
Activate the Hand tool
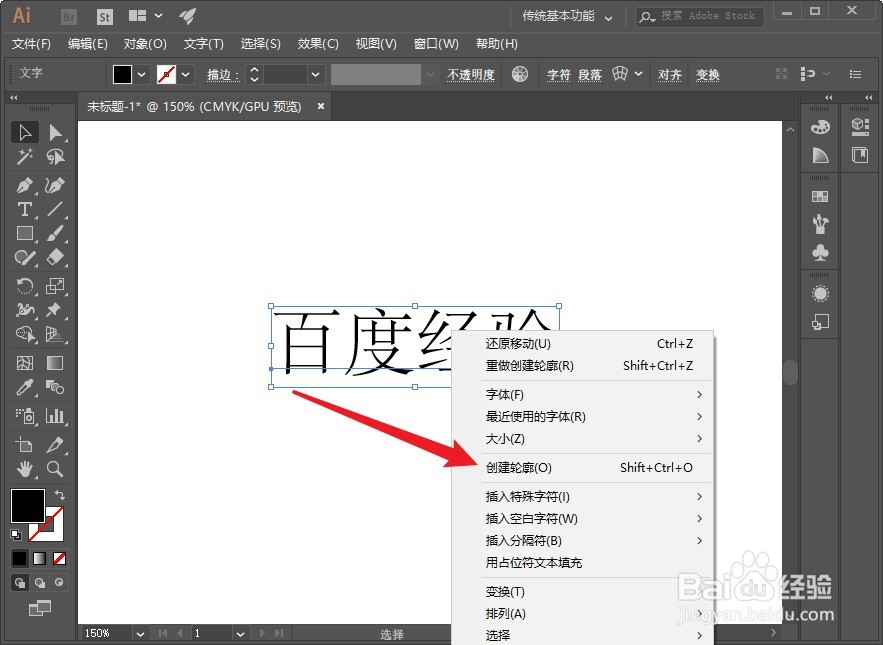[x=25, y=469]
